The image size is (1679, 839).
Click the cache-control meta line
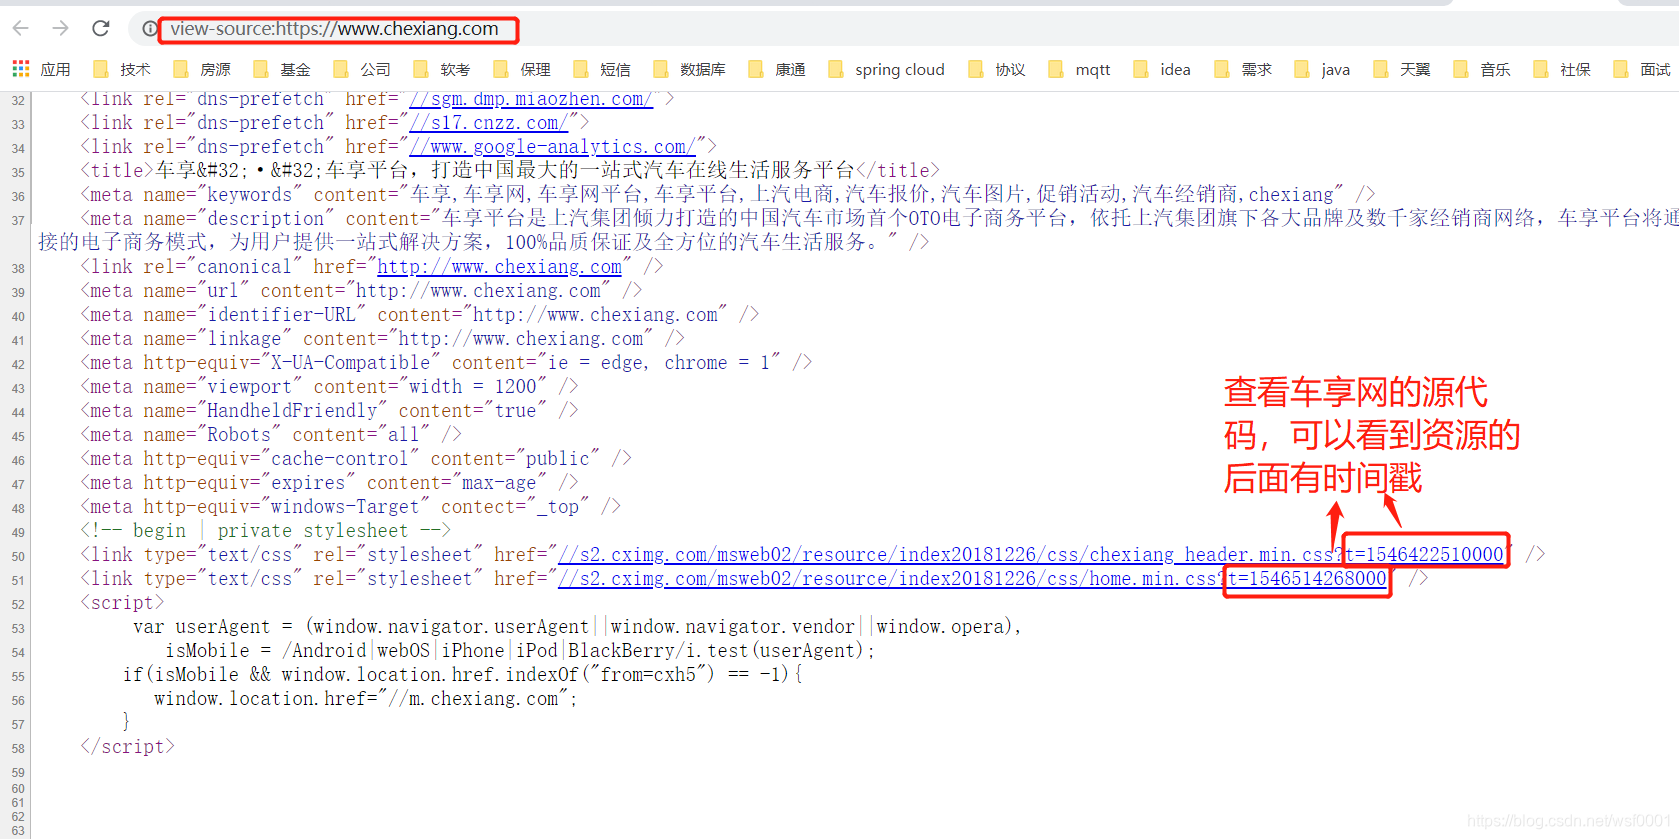click(356, 458)
